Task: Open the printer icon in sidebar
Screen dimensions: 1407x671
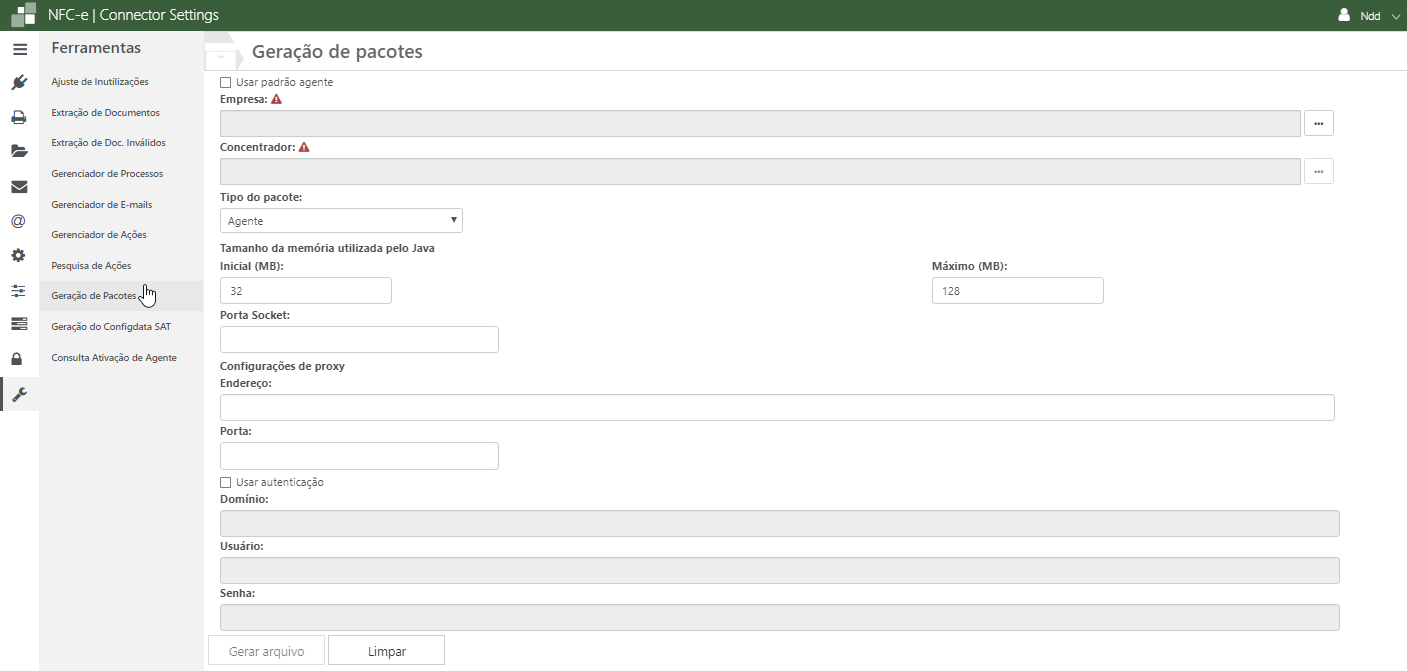Action: tap(19, 117)
